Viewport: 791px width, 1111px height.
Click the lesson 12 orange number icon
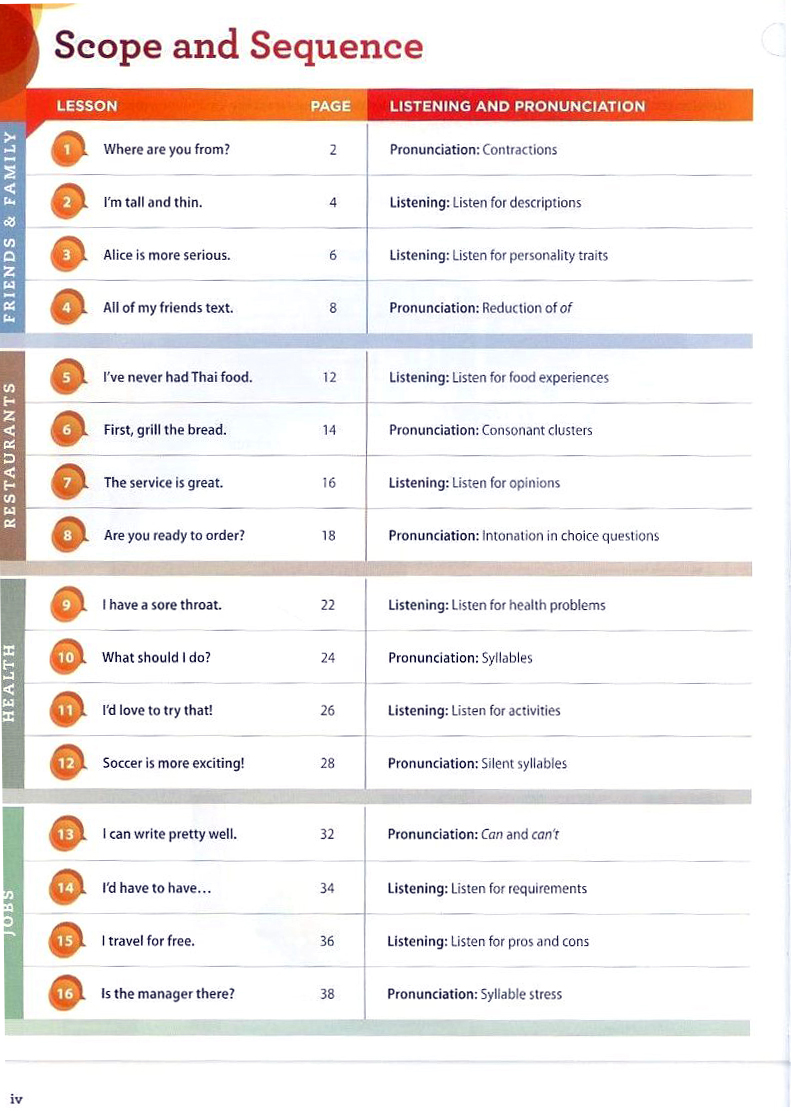tap(66, 764)
